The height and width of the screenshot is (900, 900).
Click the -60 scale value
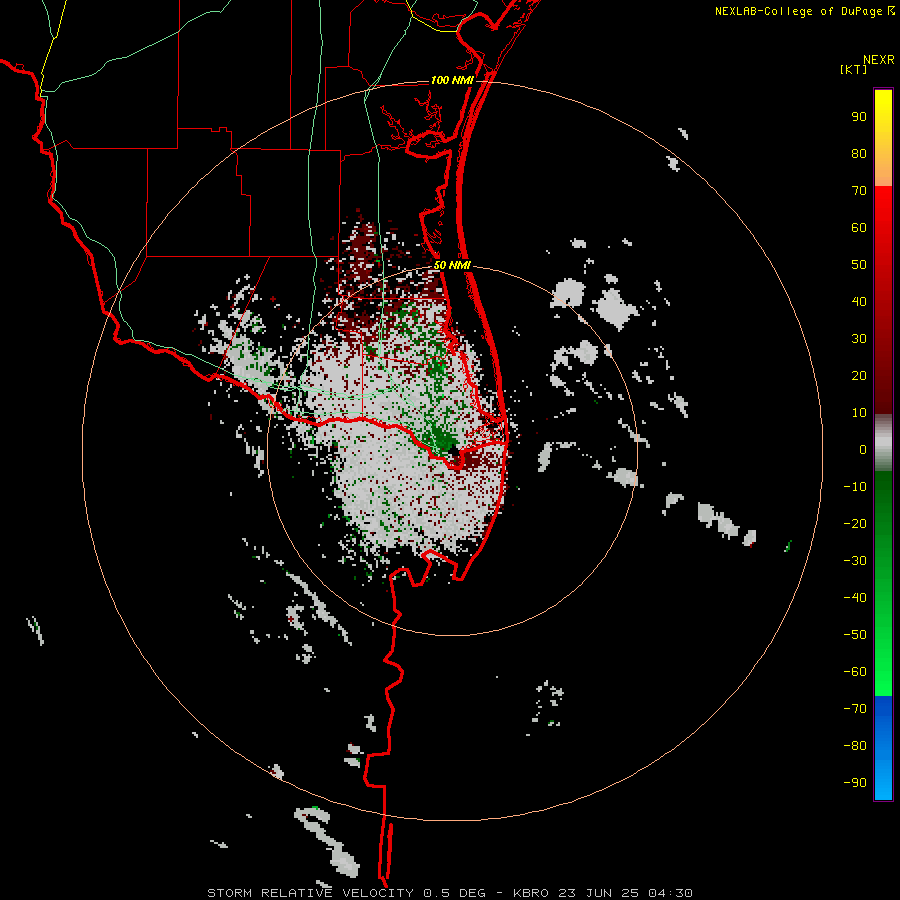tap(855, 672)
